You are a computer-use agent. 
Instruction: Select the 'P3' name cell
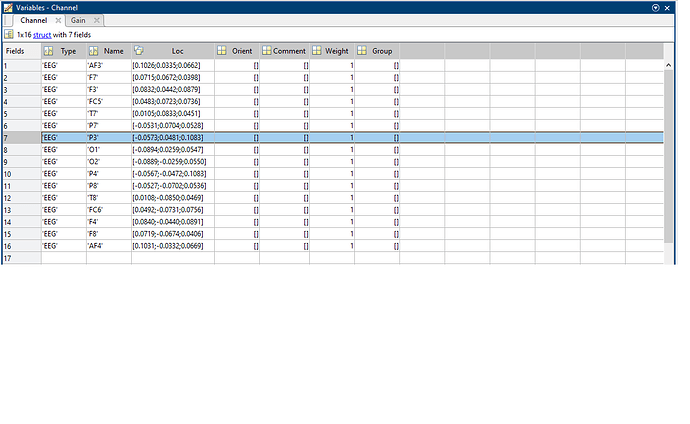tap(109, 138)
